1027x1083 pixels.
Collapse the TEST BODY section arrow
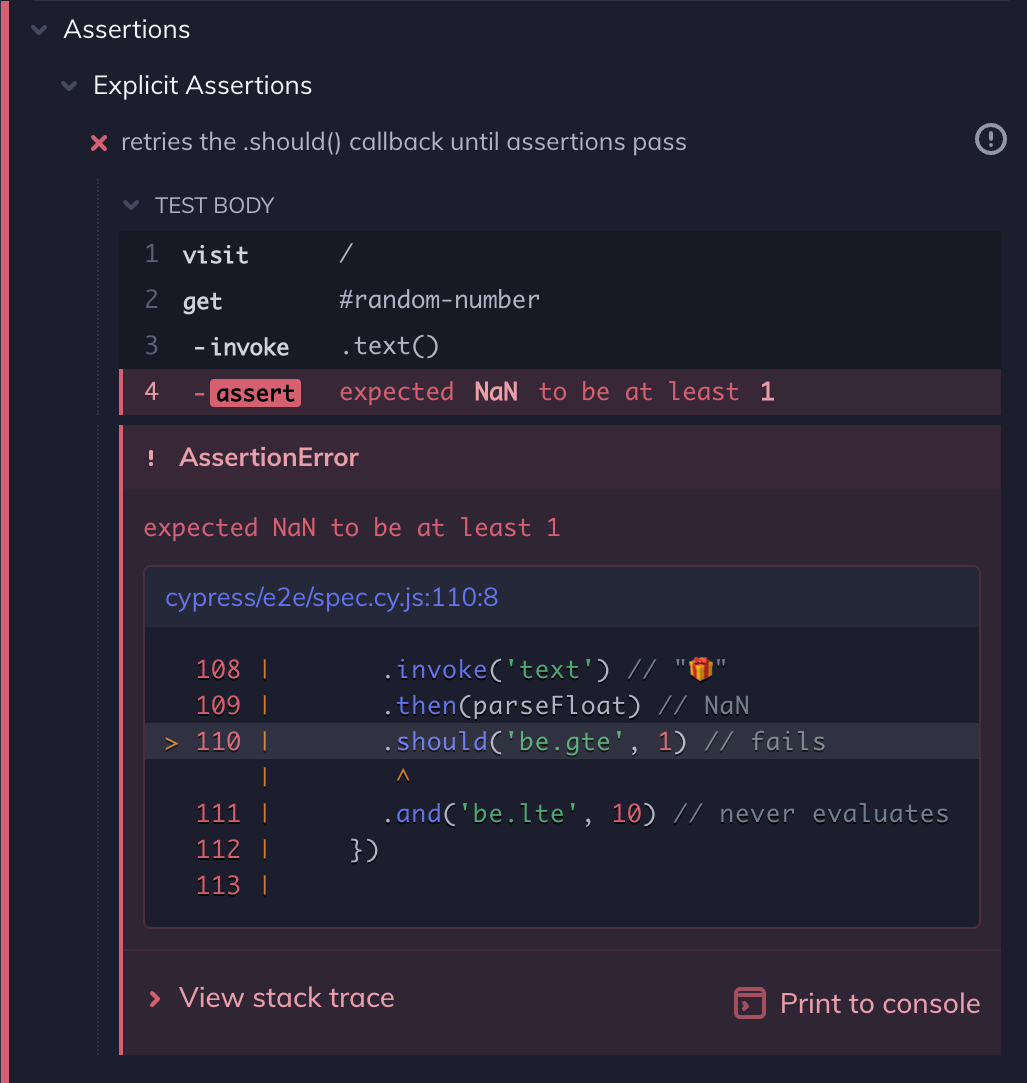130,206
